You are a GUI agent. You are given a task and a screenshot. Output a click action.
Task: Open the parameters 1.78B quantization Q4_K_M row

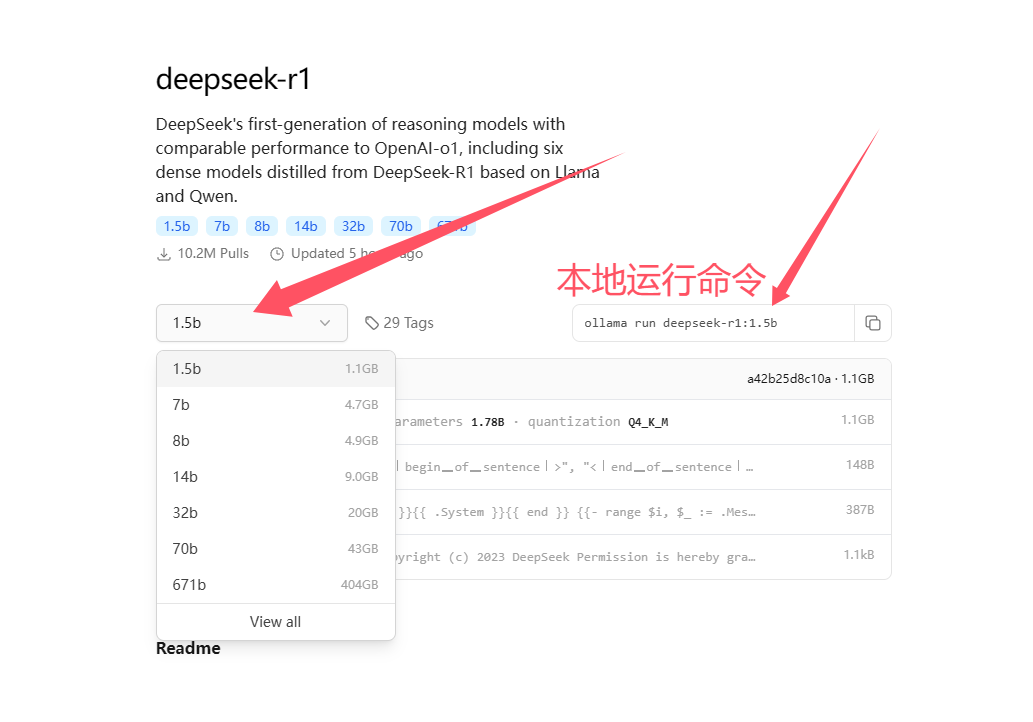point(643,422)
